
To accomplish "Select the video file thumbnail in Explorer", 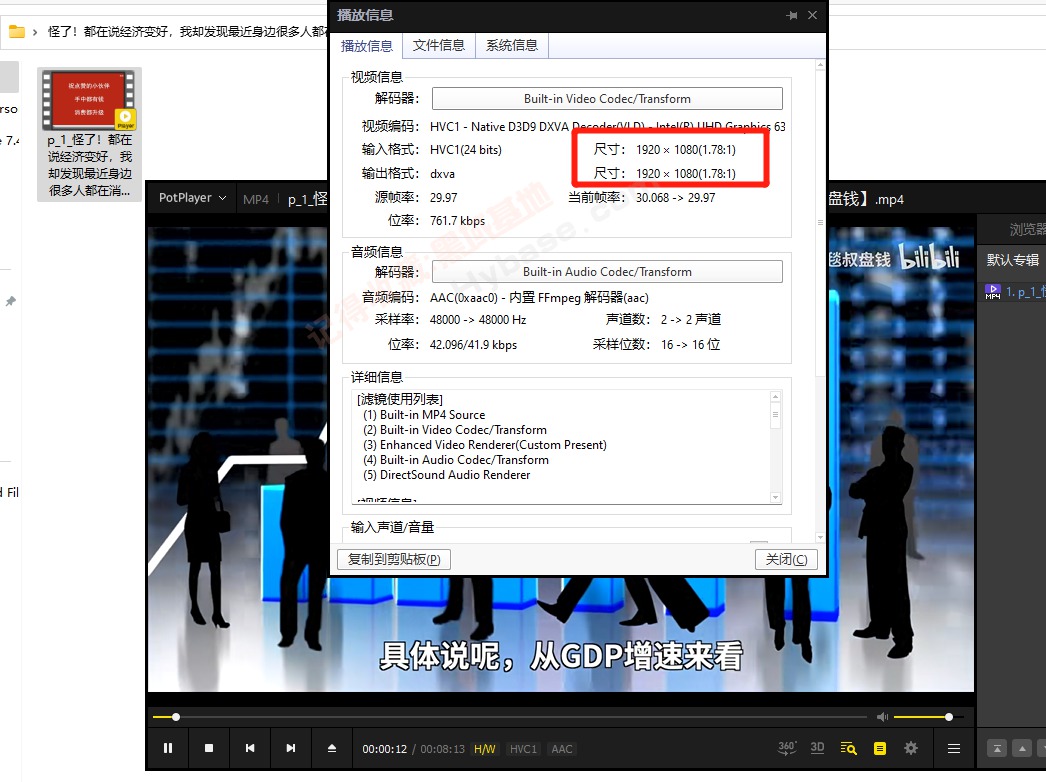I will [89, 134].
